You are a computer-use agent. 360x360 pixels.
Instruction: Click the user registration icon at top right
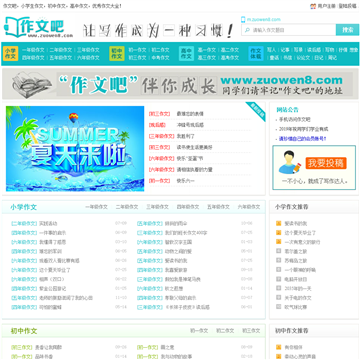pyautogui.click(x=313, y=6)
